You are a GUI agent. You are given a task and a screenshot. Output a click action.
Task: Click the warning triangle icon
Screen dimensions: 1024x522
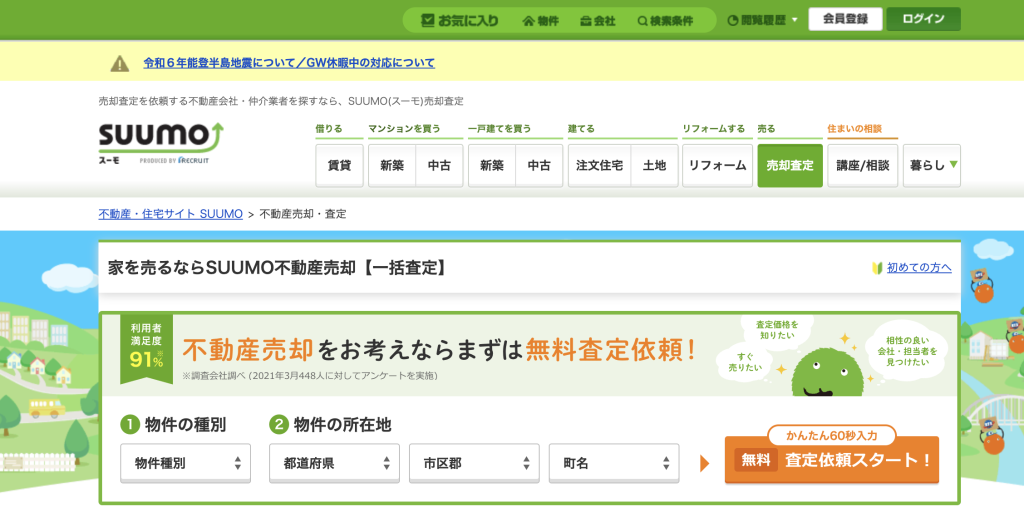120,63
